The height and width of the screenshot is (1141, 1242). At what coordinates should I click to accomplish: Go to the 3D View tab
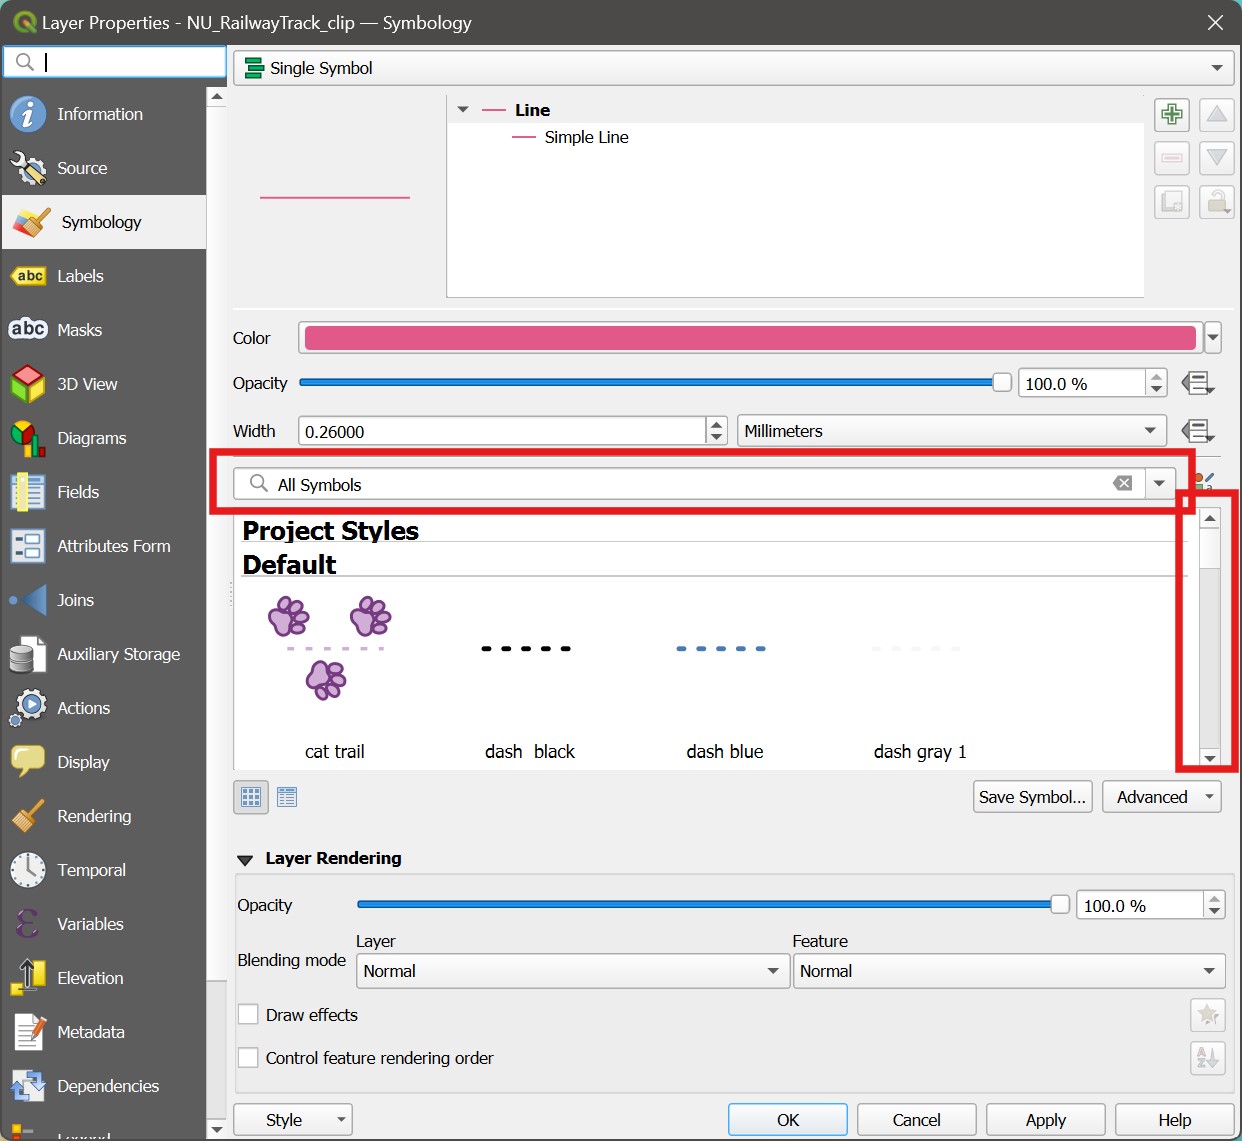tap(104, 384)
